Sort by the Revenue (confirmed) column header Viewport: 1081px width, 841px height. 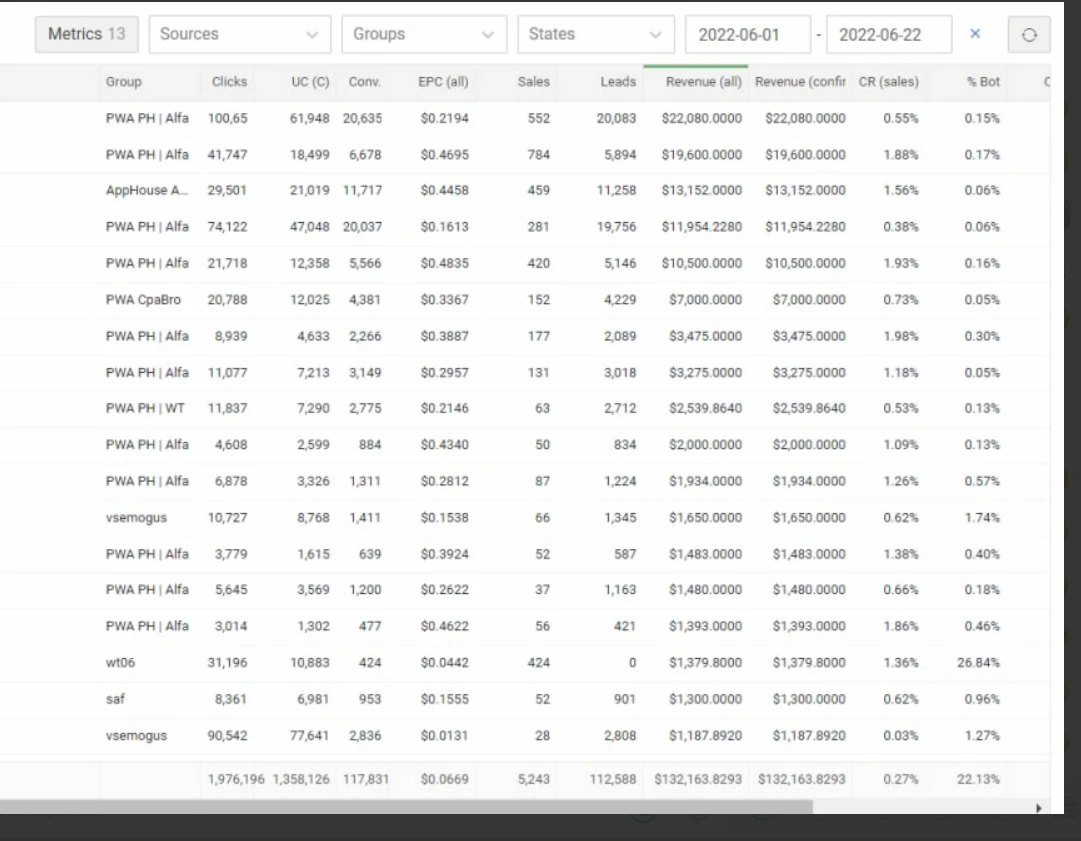click(800, 81)
